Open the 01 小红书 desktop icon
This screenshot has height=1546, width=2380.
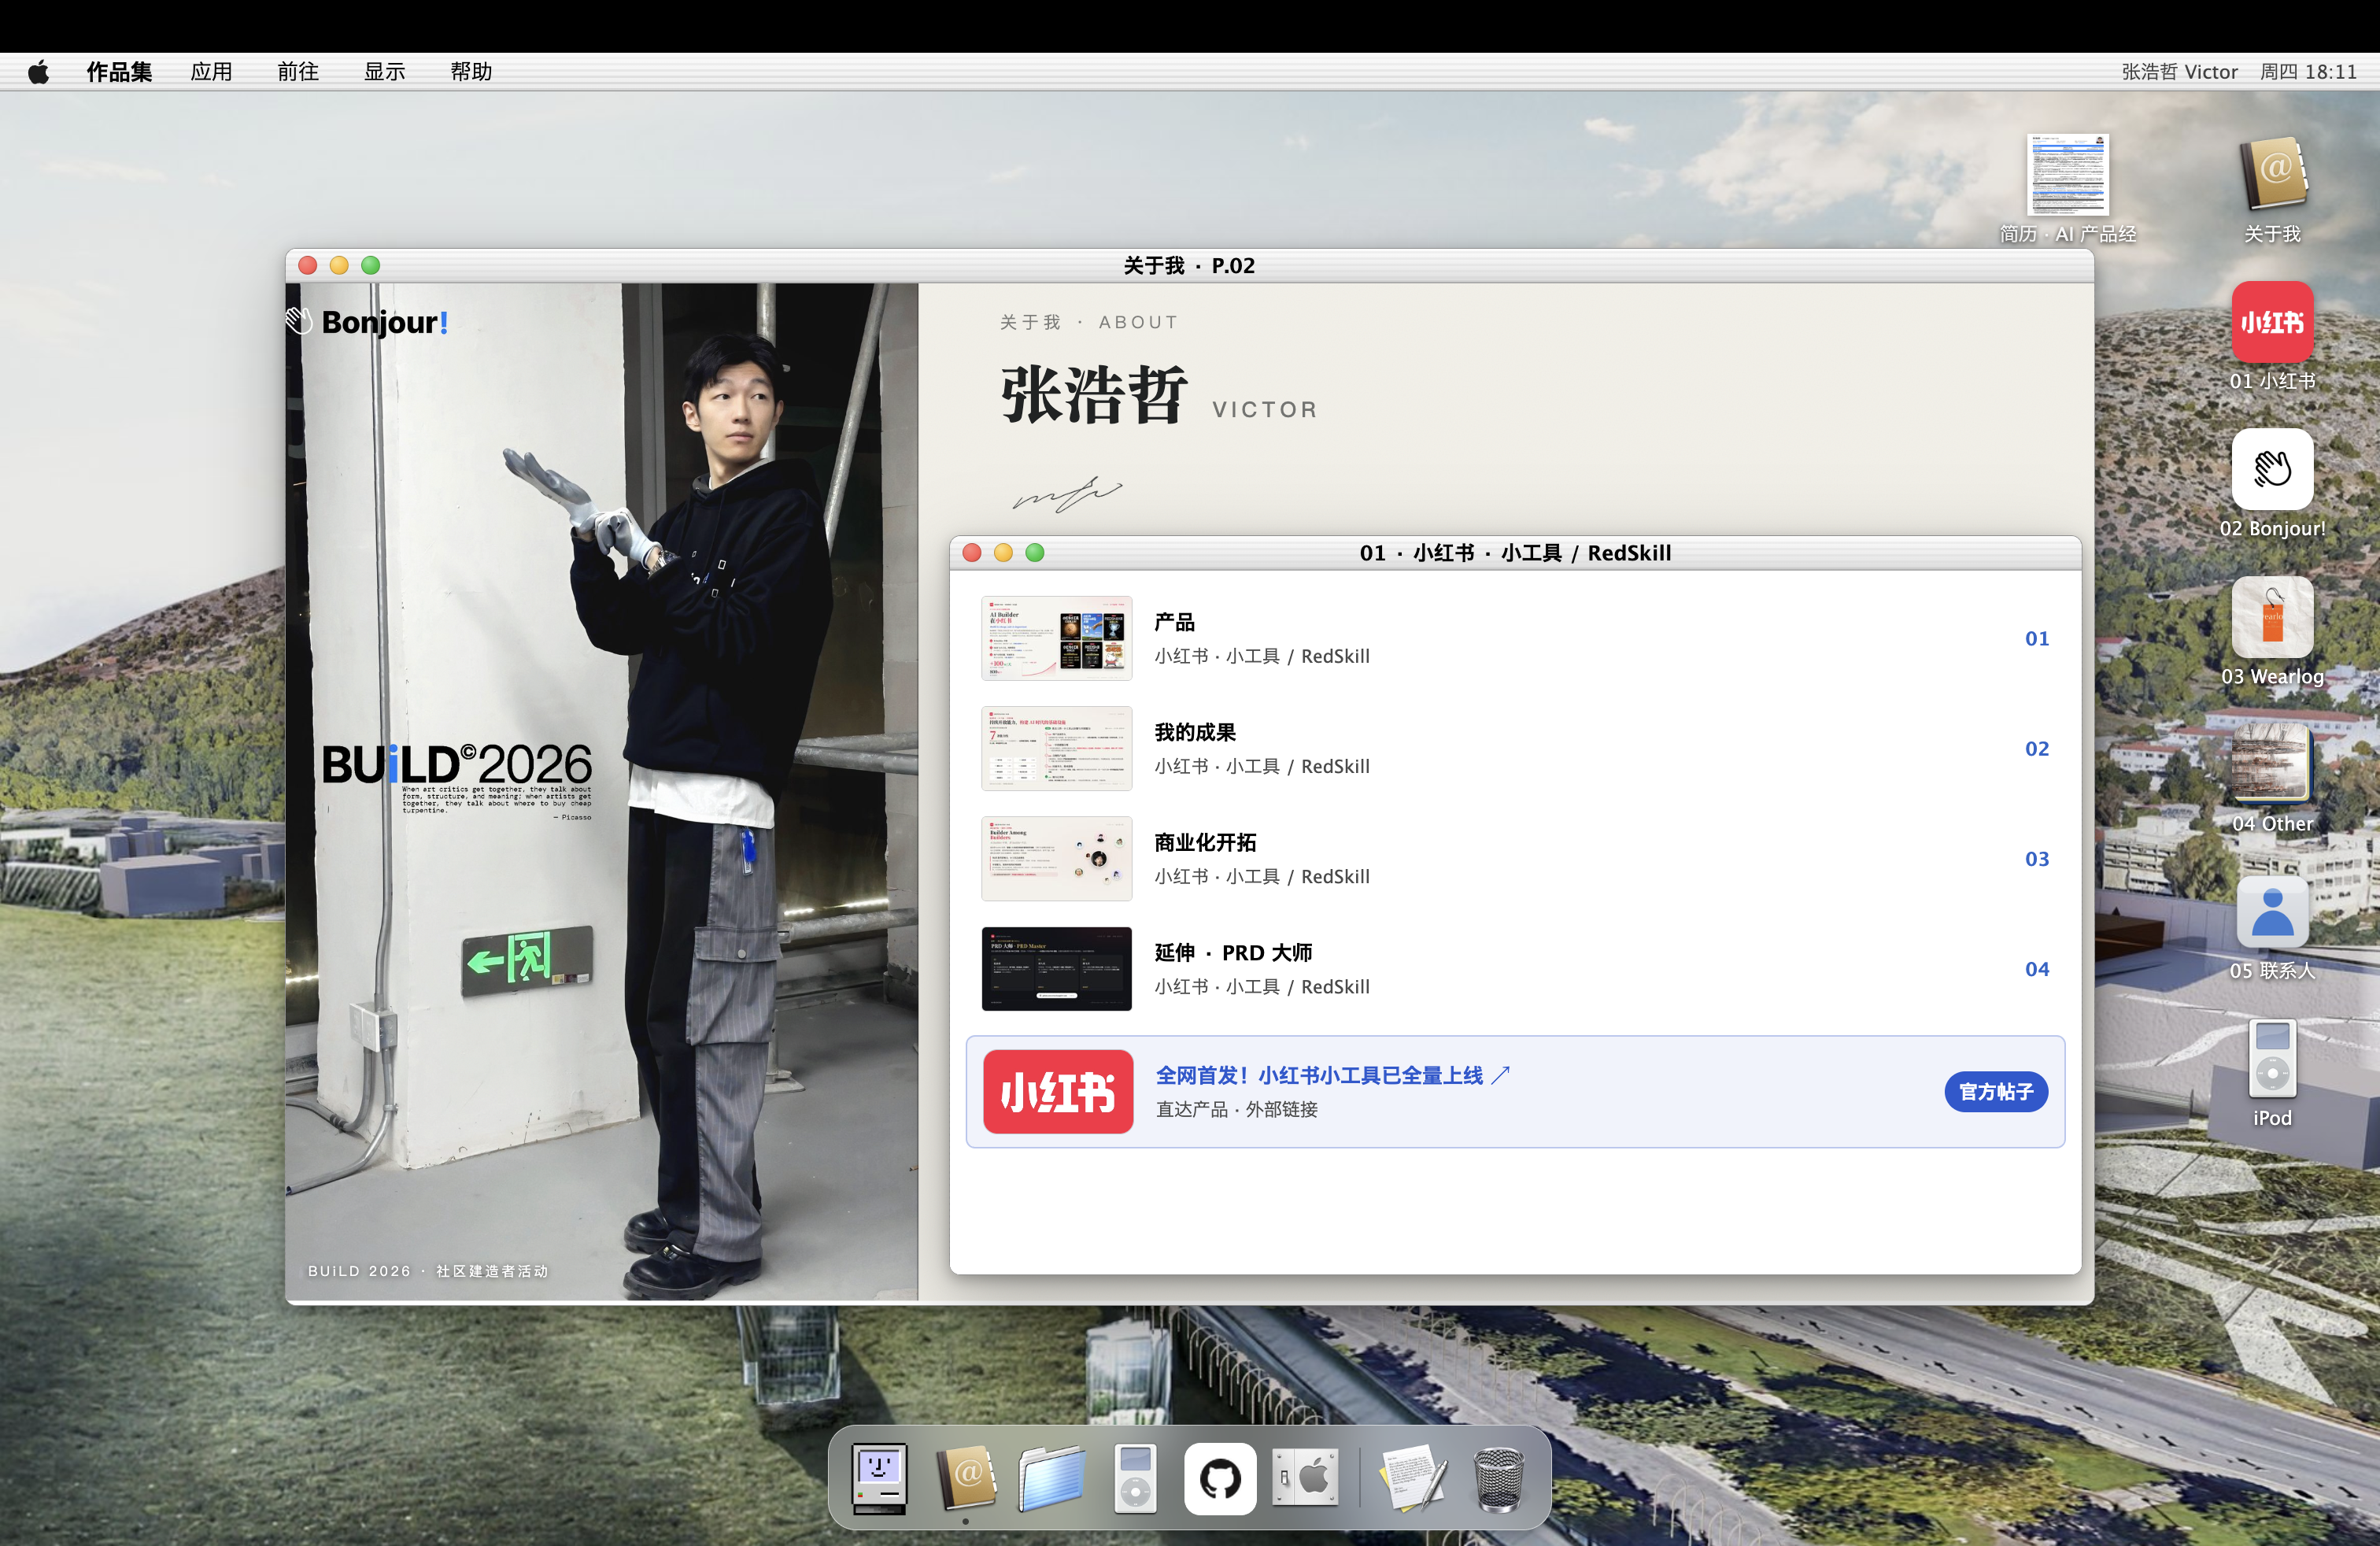click(x=2272, y=322)
